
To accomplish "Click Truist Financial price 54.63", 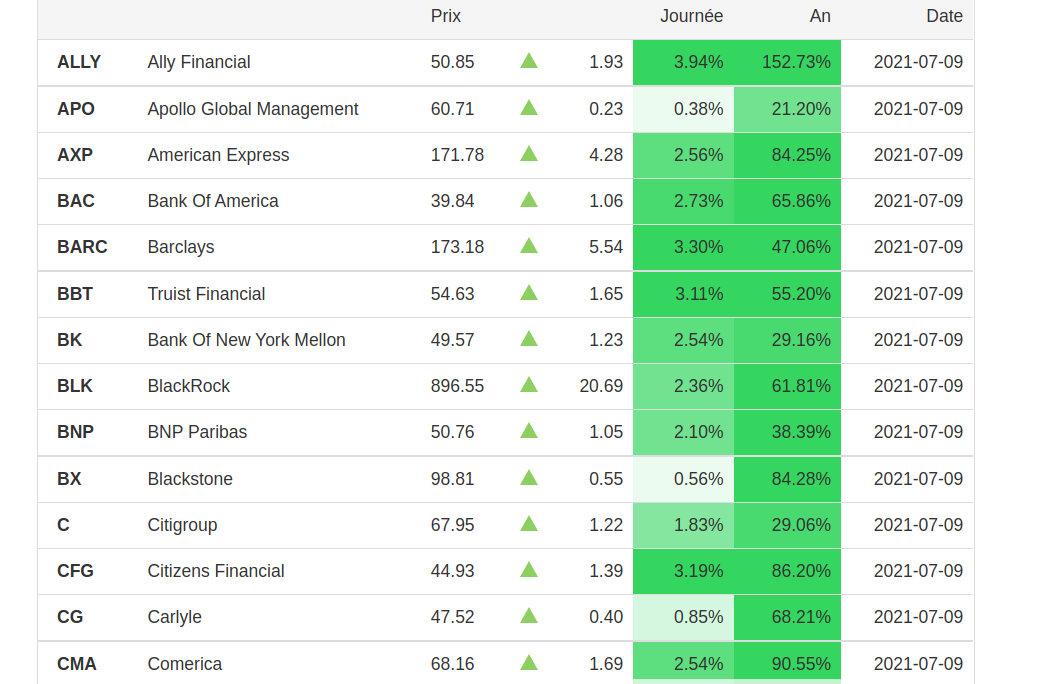I will point(452,294).
